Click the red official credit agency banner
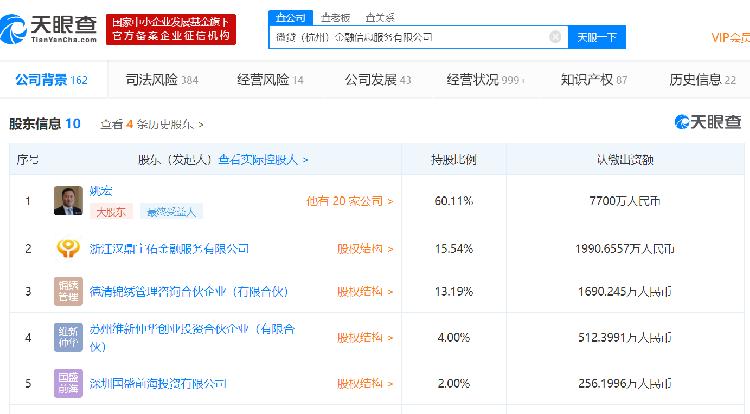Screen dimensions: 750x414 (170, 28)
